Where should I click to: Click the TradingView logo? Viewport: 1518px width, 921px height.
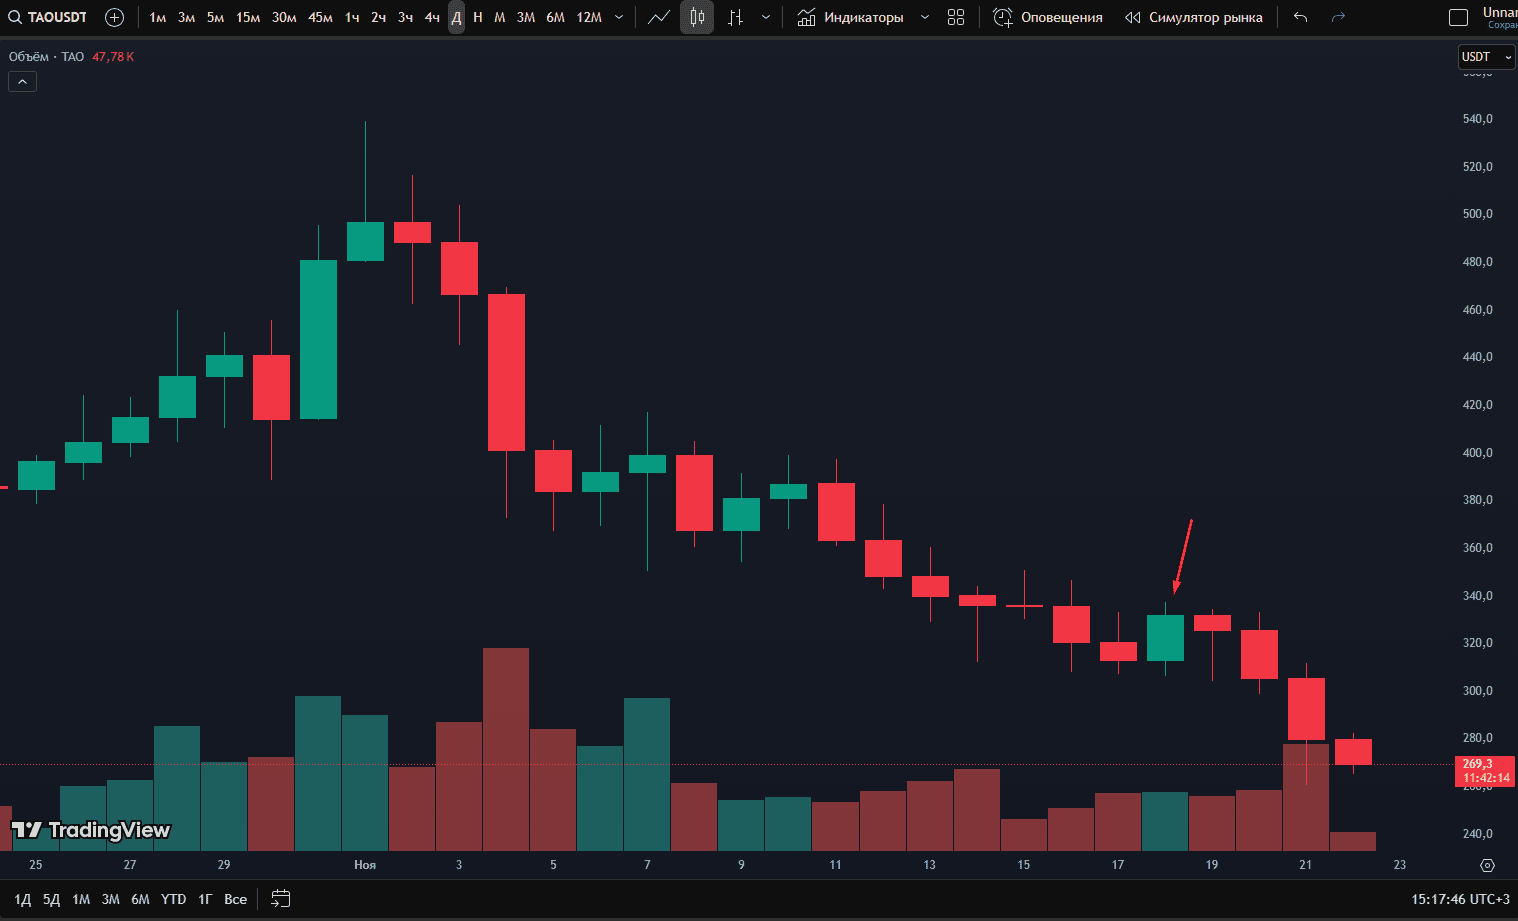(91, 830)
